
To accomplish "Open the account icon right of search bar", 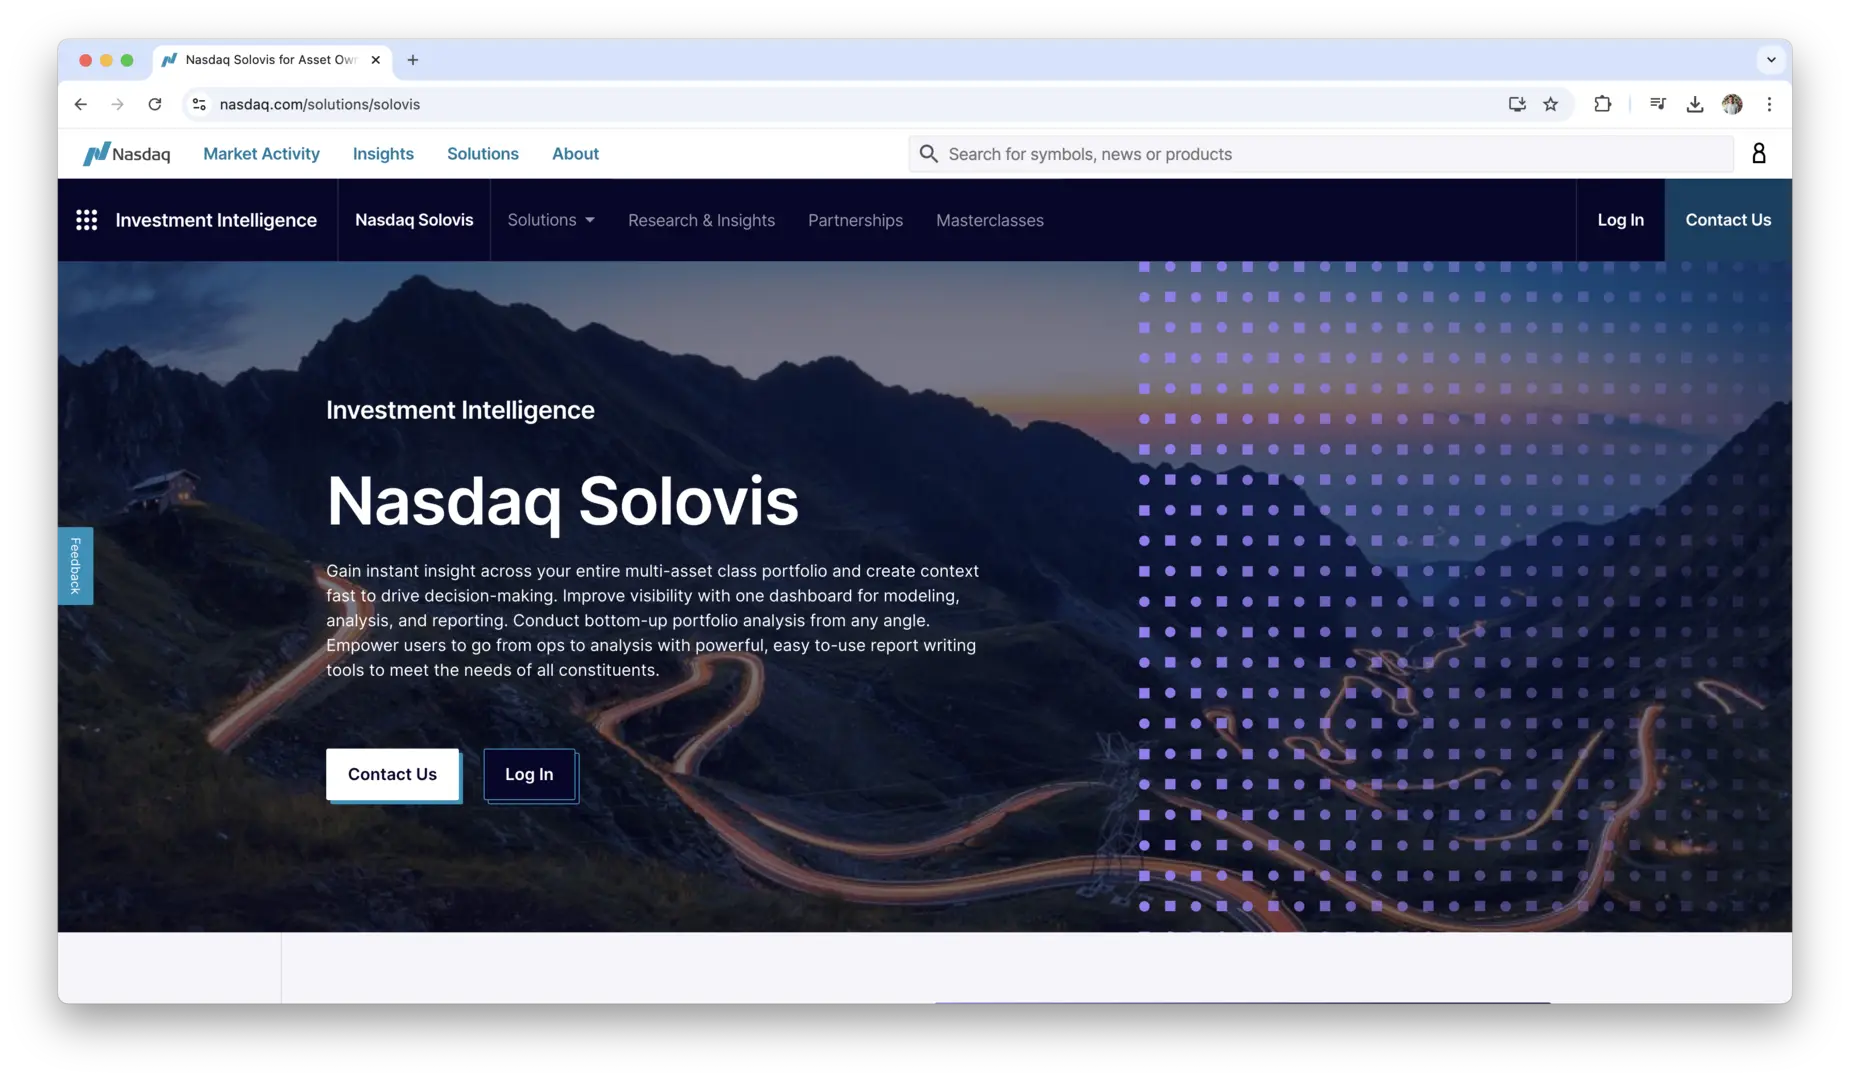I will 1759,153.
